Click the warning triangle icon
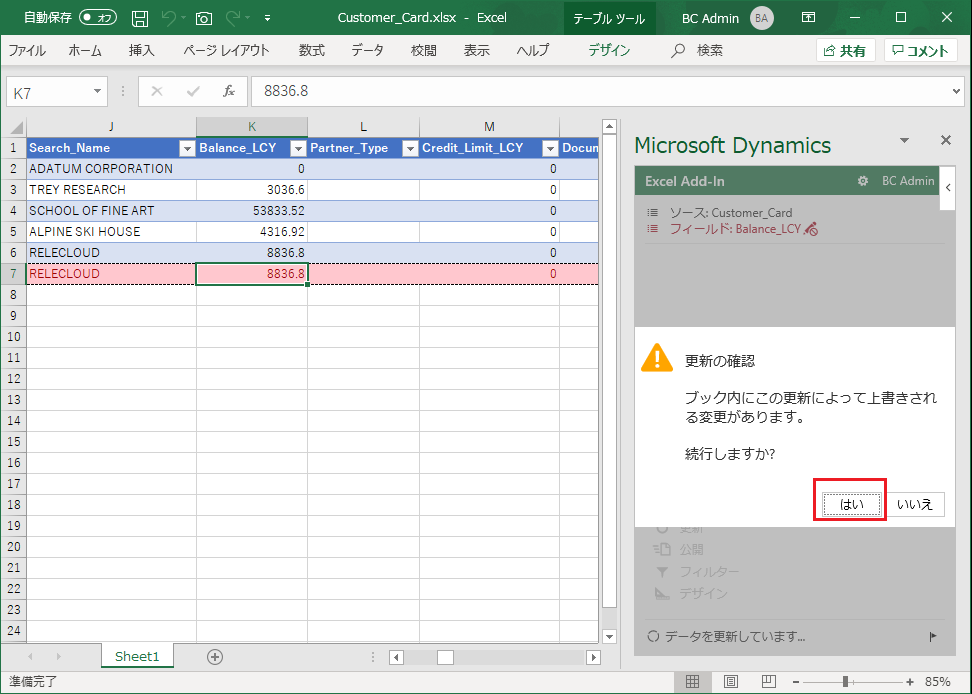This screenshot has width=972, height=694. pyautogui.click(x=656, y=358)
